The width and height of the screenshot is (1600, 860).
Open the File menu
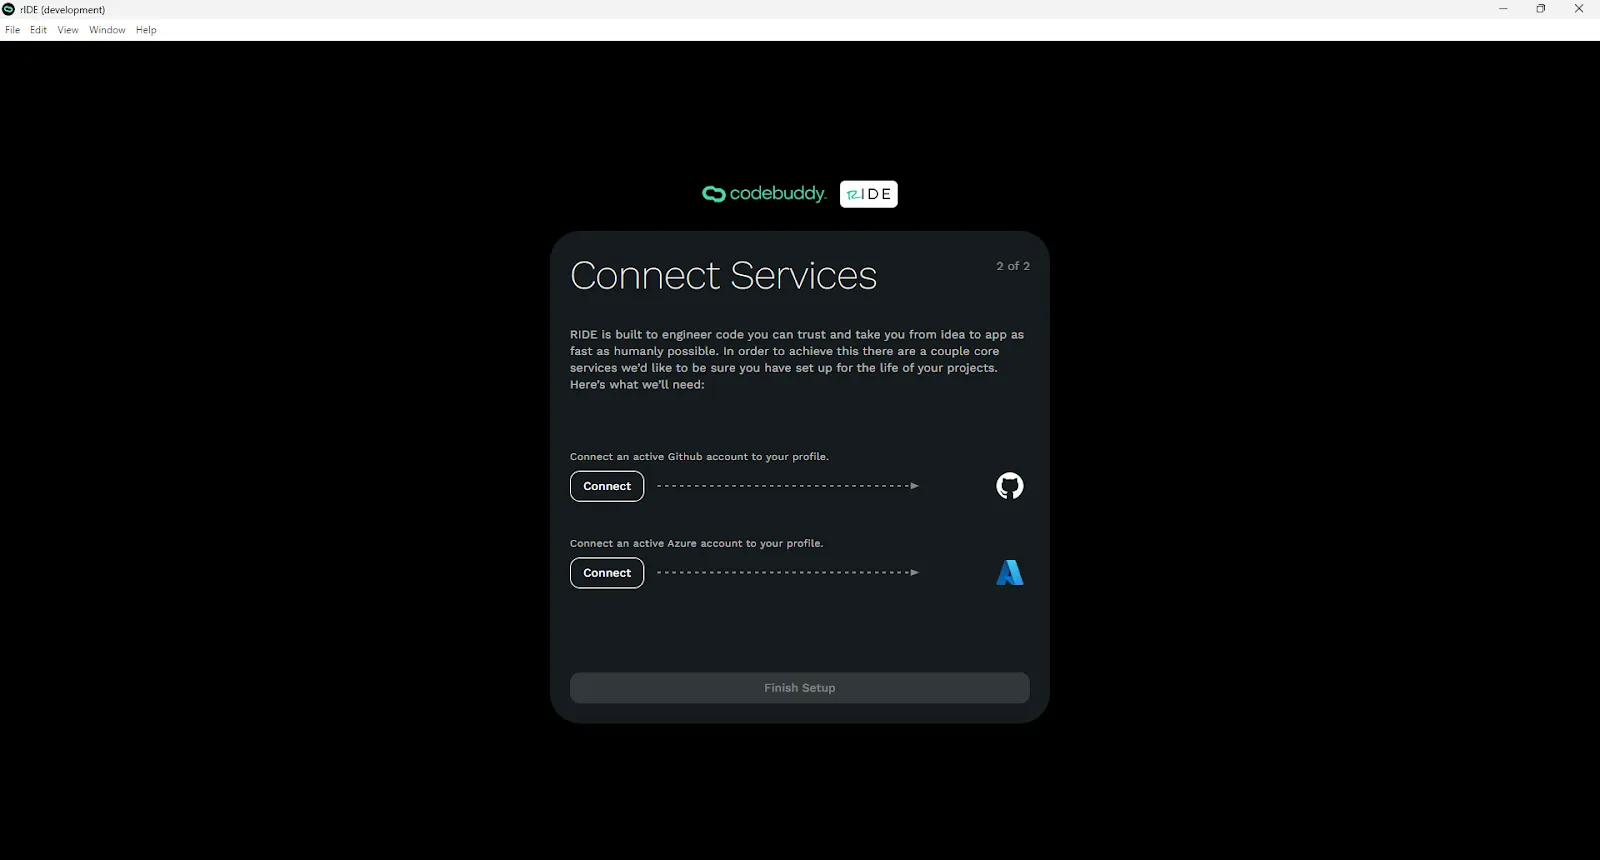click(x=13, y=30)
